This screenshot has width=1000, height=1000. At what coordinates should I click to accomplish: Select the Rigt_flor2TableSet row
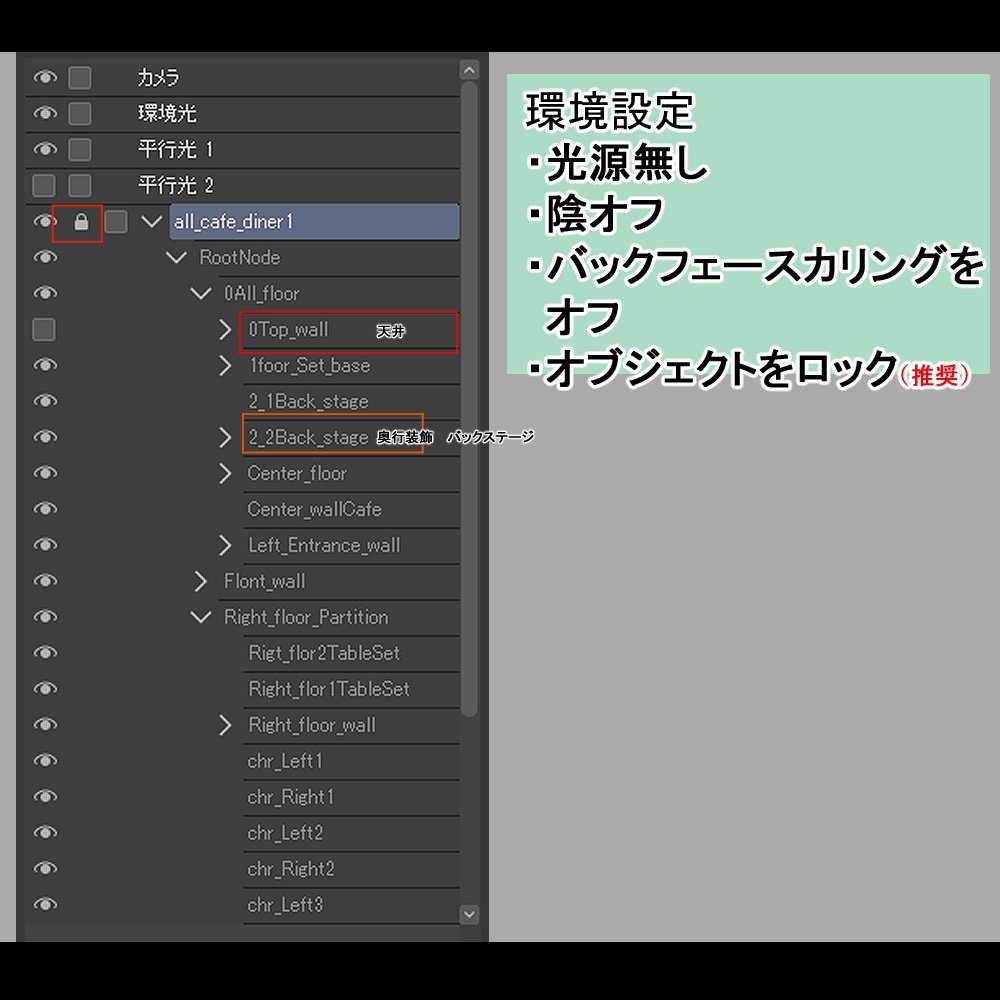tap(351, 653)
